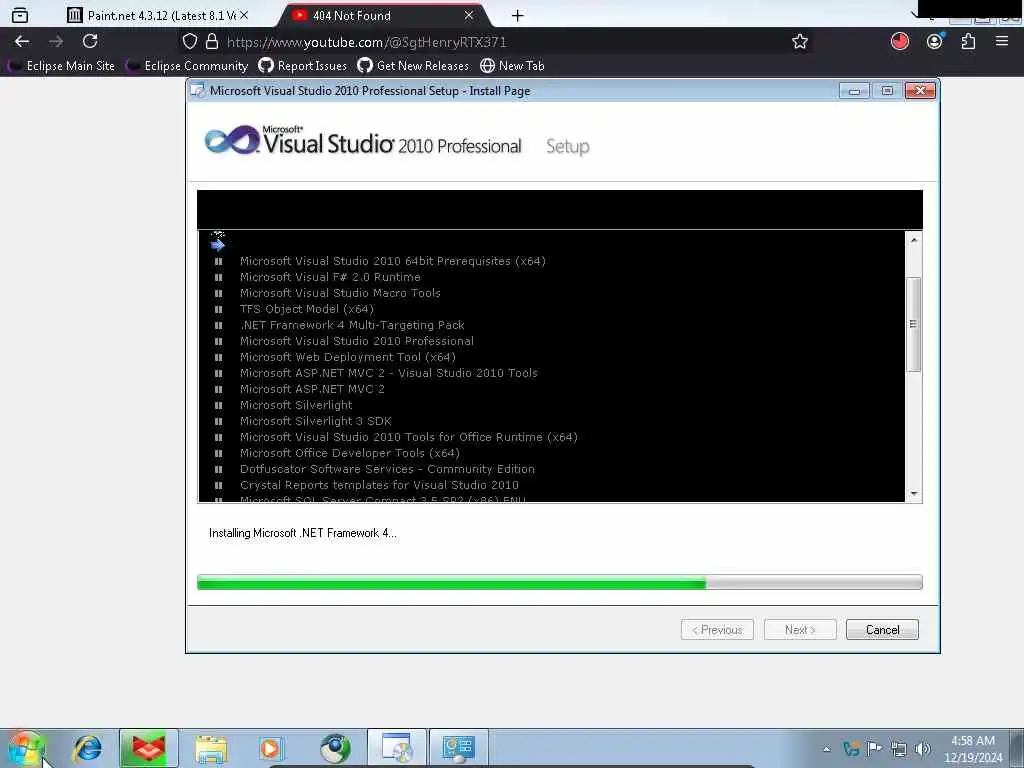Select Microsoft Visual Studio 2010 64bit Prerequisites (x64)

click(392, 261)
